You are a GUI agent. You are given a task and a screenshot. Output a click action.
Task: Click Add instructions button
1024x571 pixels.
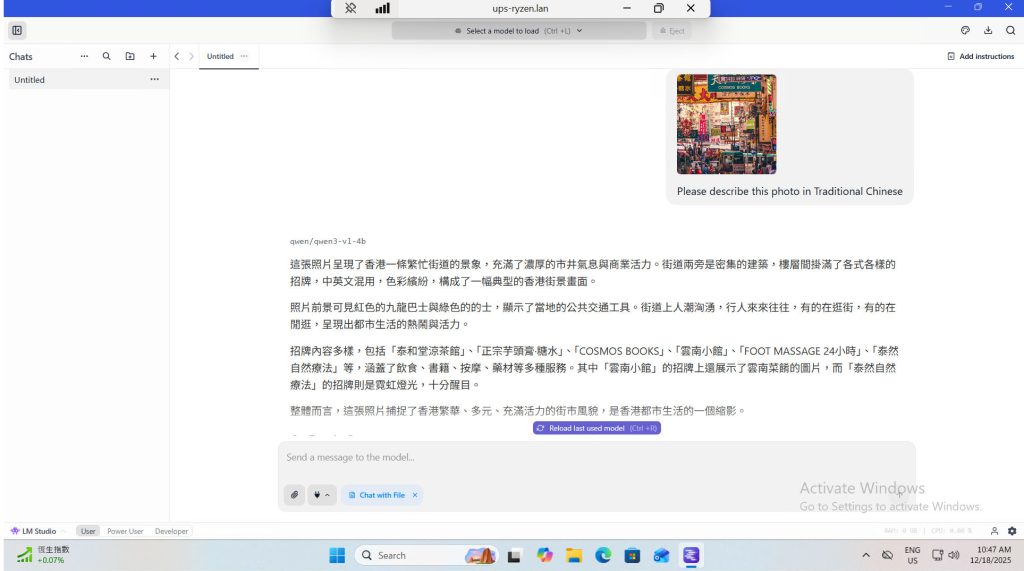point(980,57)
